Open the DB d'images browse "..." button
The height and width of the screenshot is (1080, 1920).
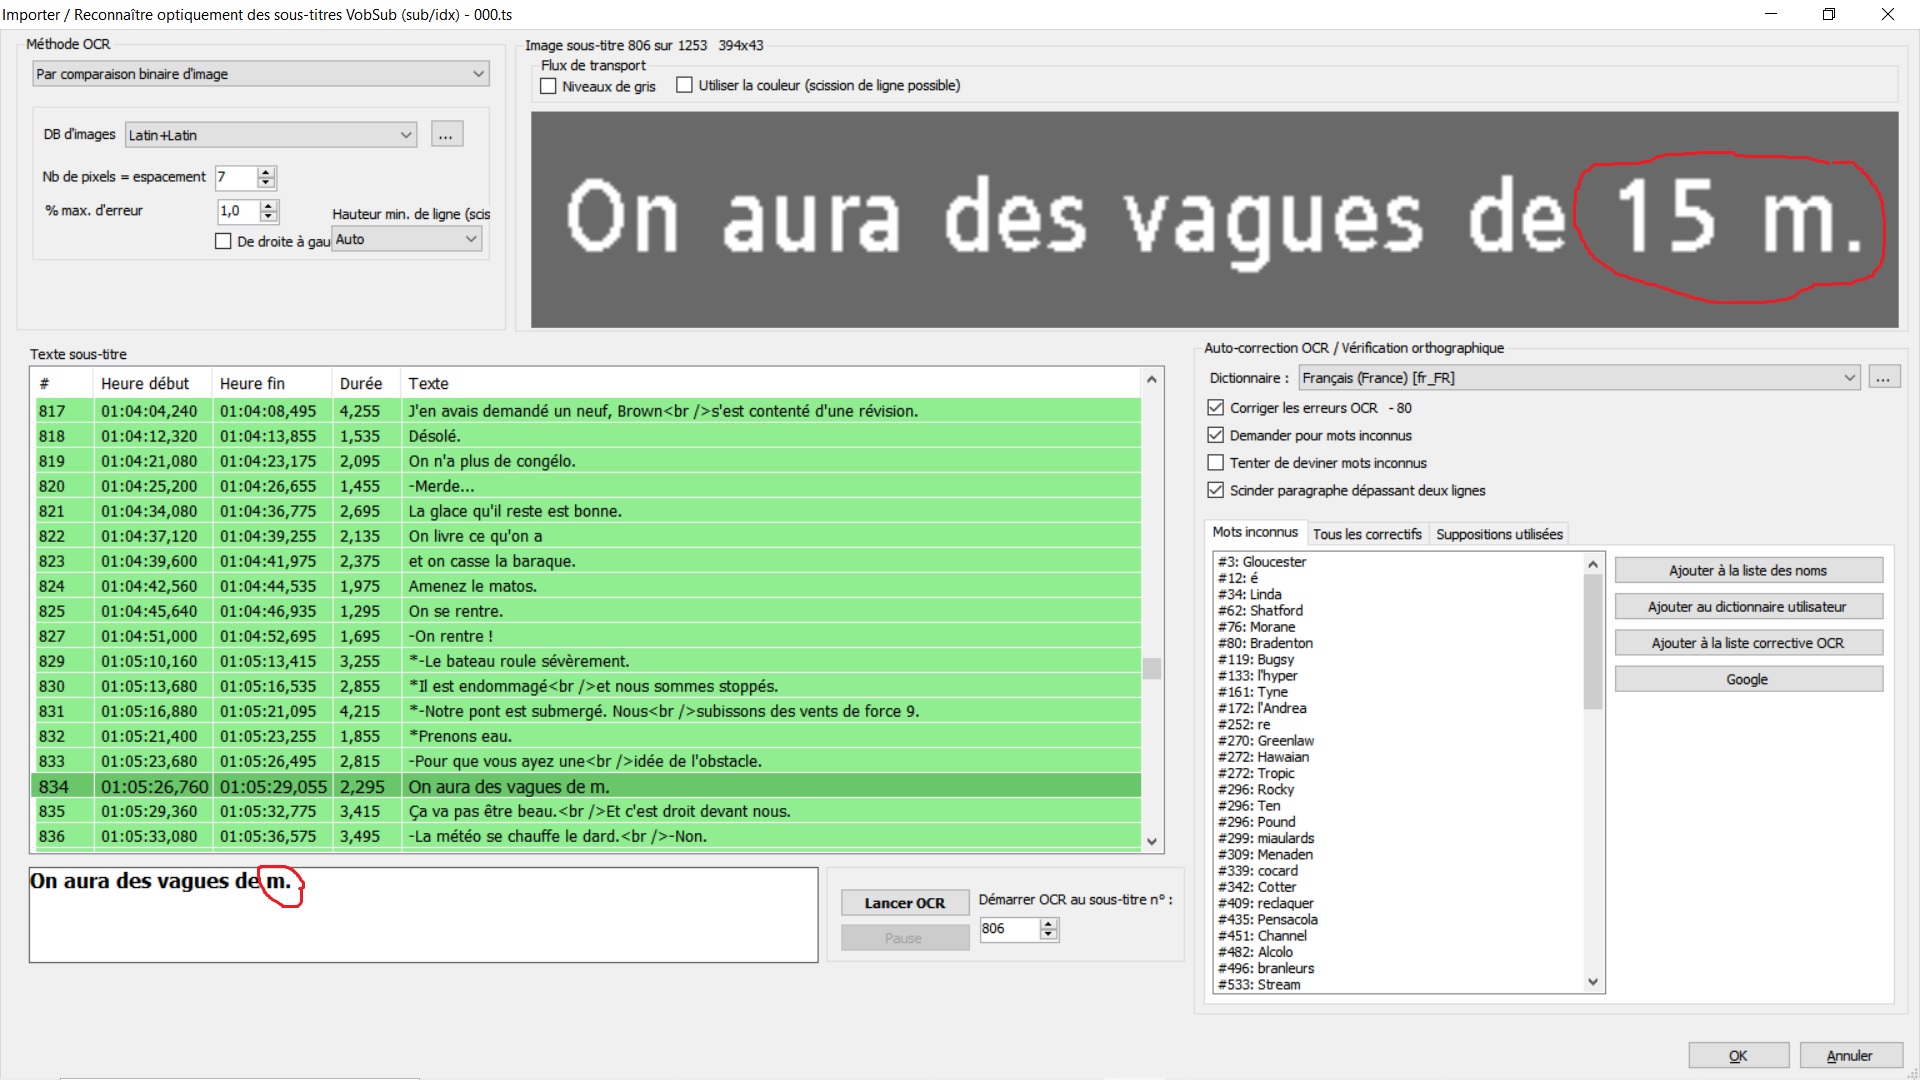coord(446,133)
